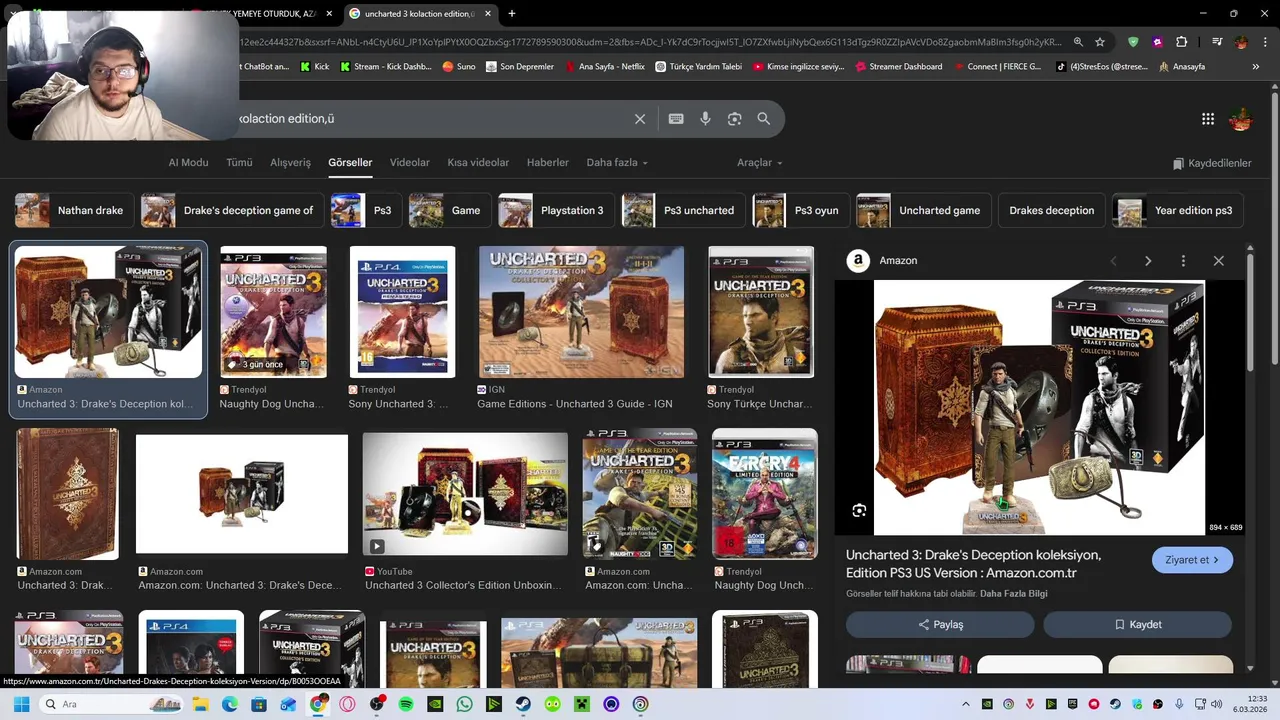Open File Explorer from the taskbar

[x=200, y=704]
